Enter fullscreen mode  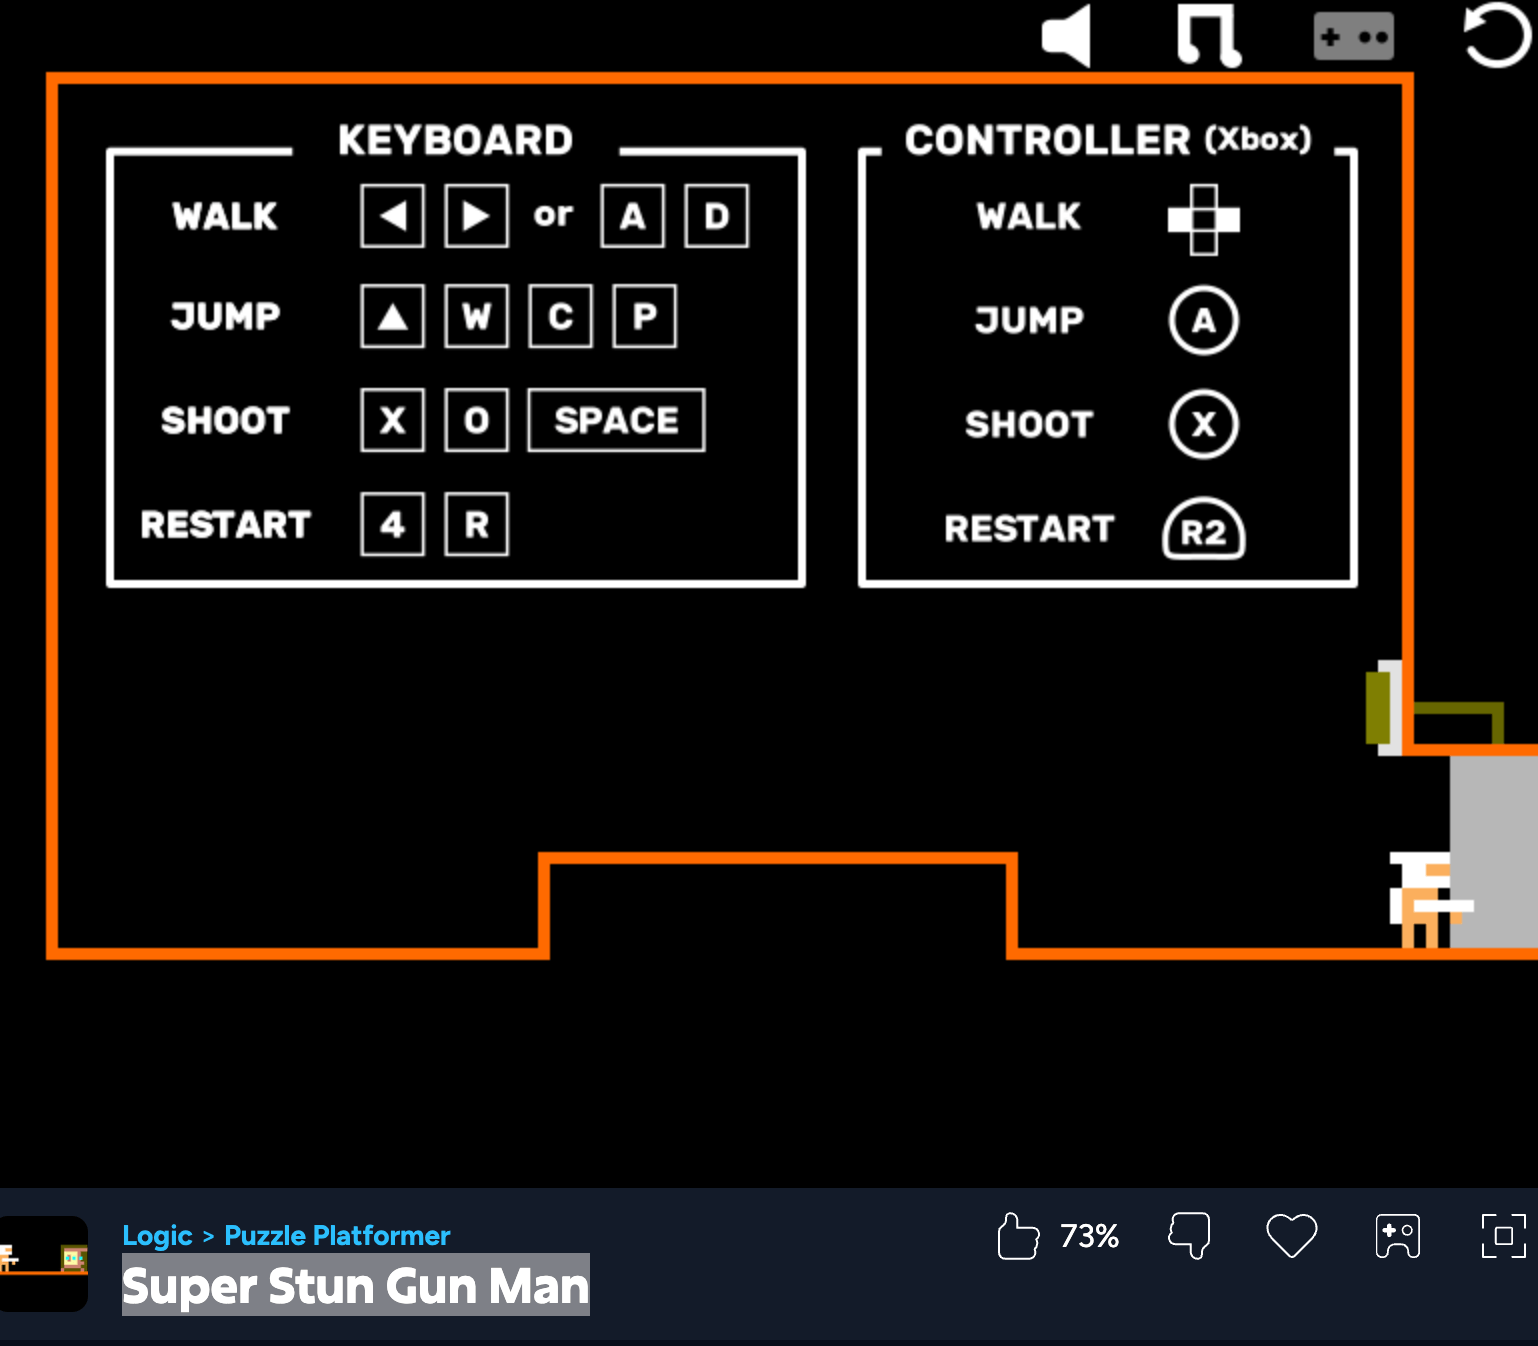click(x=1503, y=1236)
